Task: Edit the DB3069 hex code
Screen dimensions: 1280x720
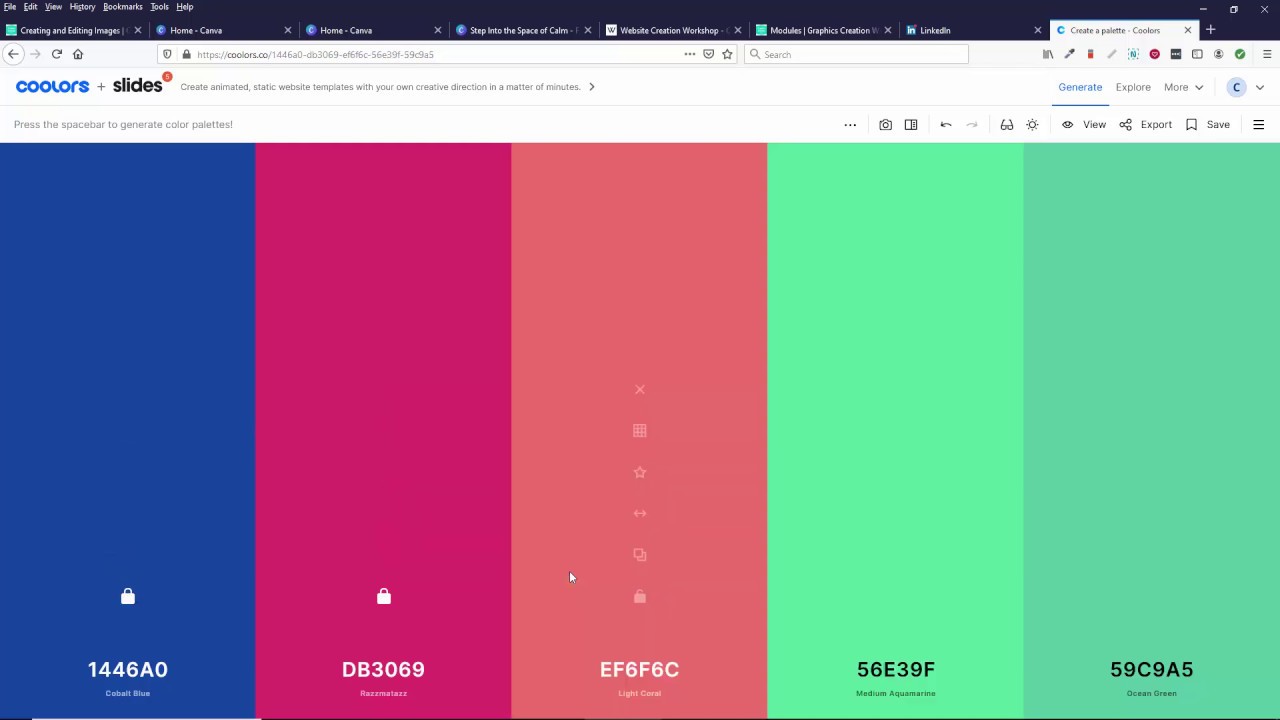Action: click(384, 670)
